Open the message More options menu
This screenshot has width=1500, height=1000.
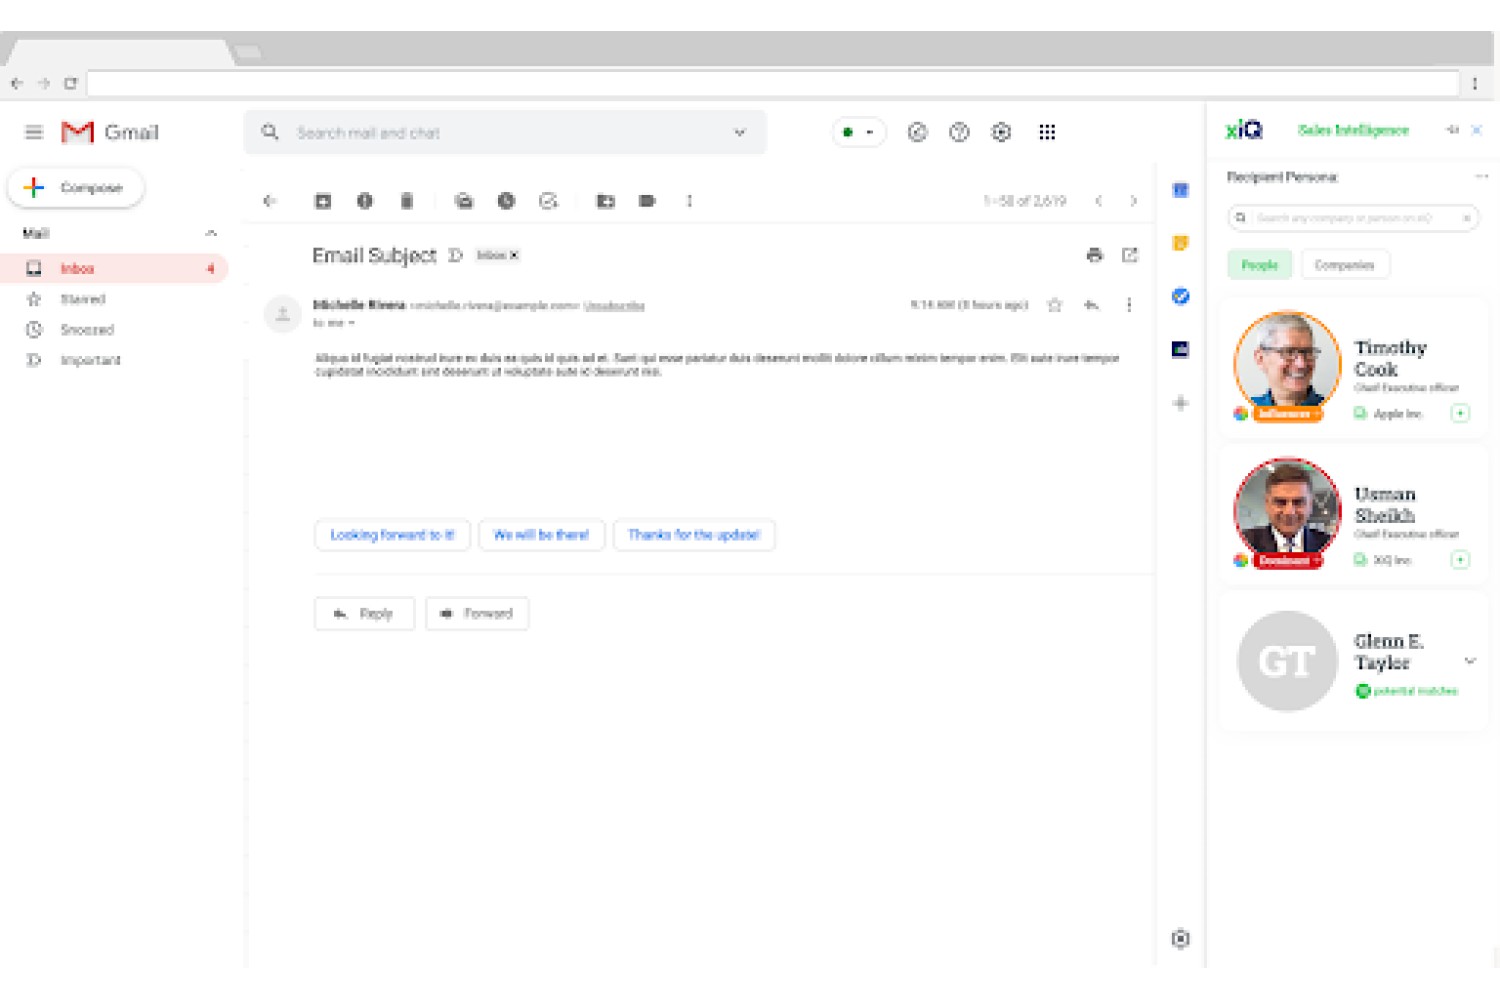tap(1129, 305)
